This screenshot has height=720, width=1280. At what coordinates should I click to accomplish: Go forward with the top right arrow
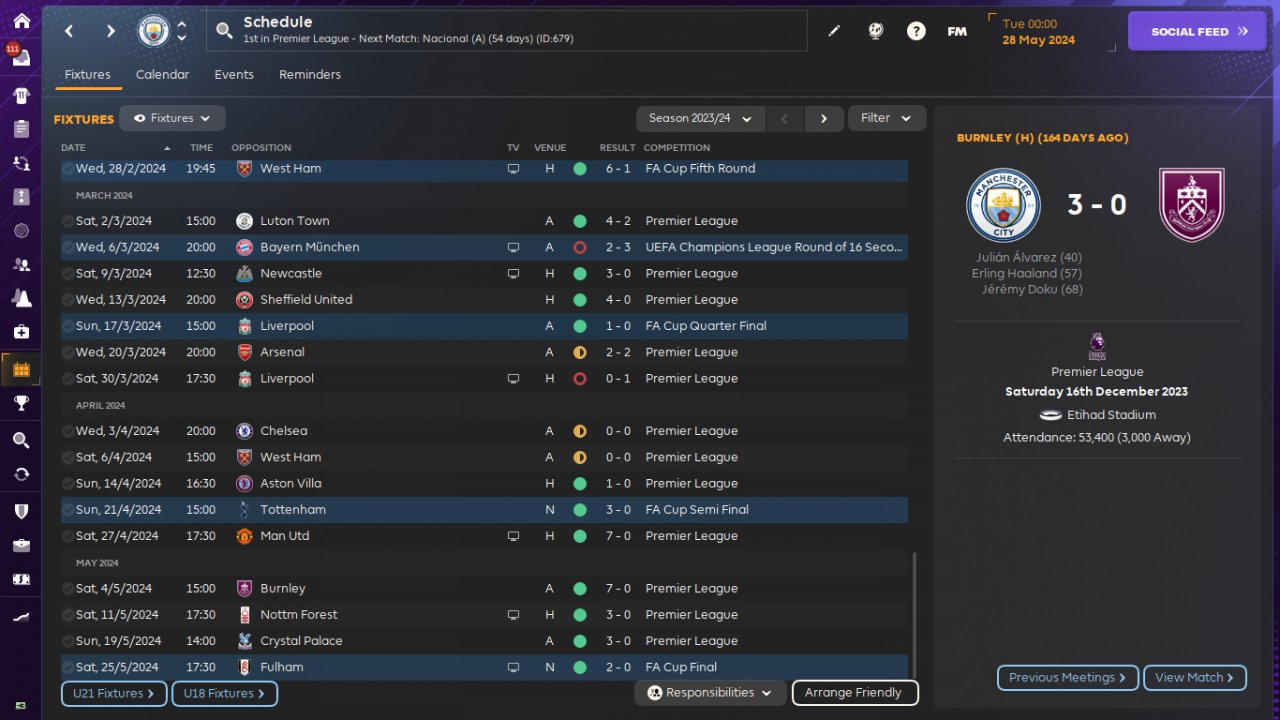tap(110, 31)
